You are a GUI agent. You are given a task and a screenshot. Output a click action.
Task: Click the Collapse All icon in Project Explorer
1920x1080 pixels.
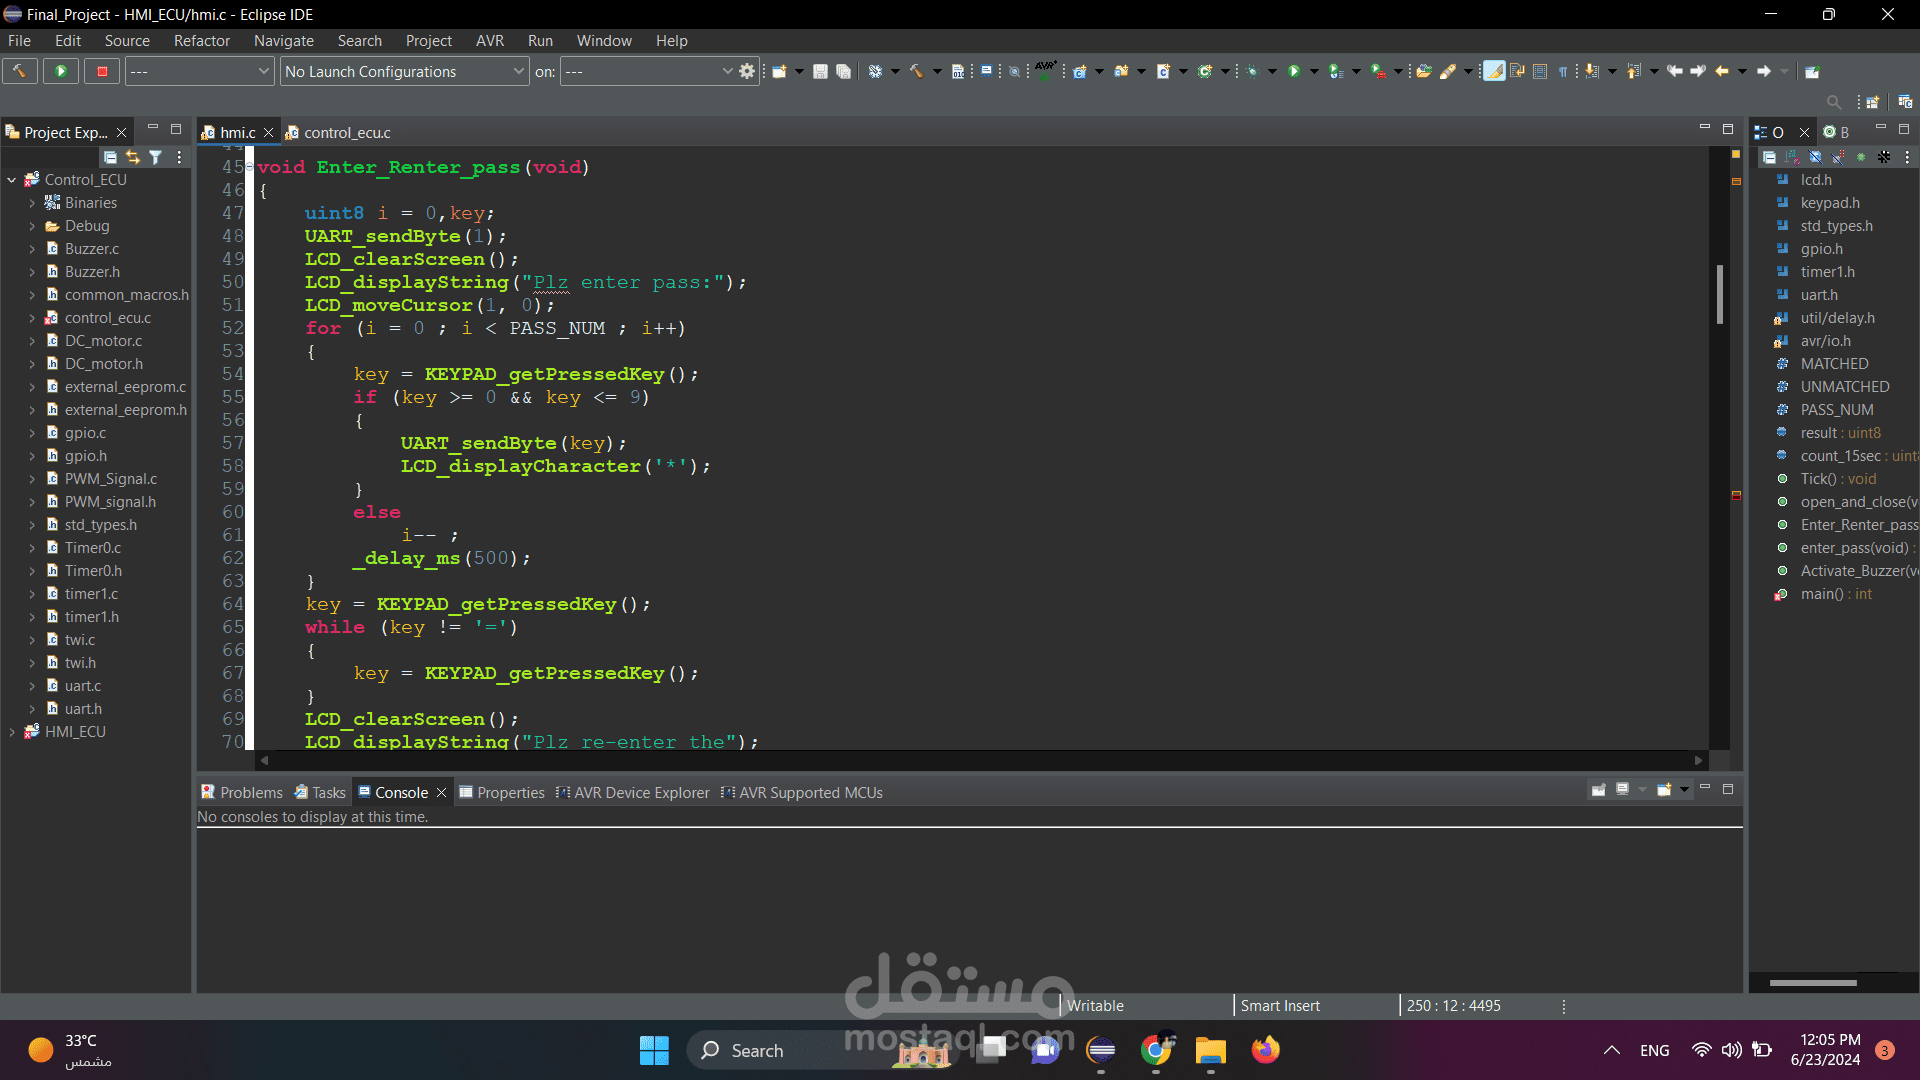[110, 157]
